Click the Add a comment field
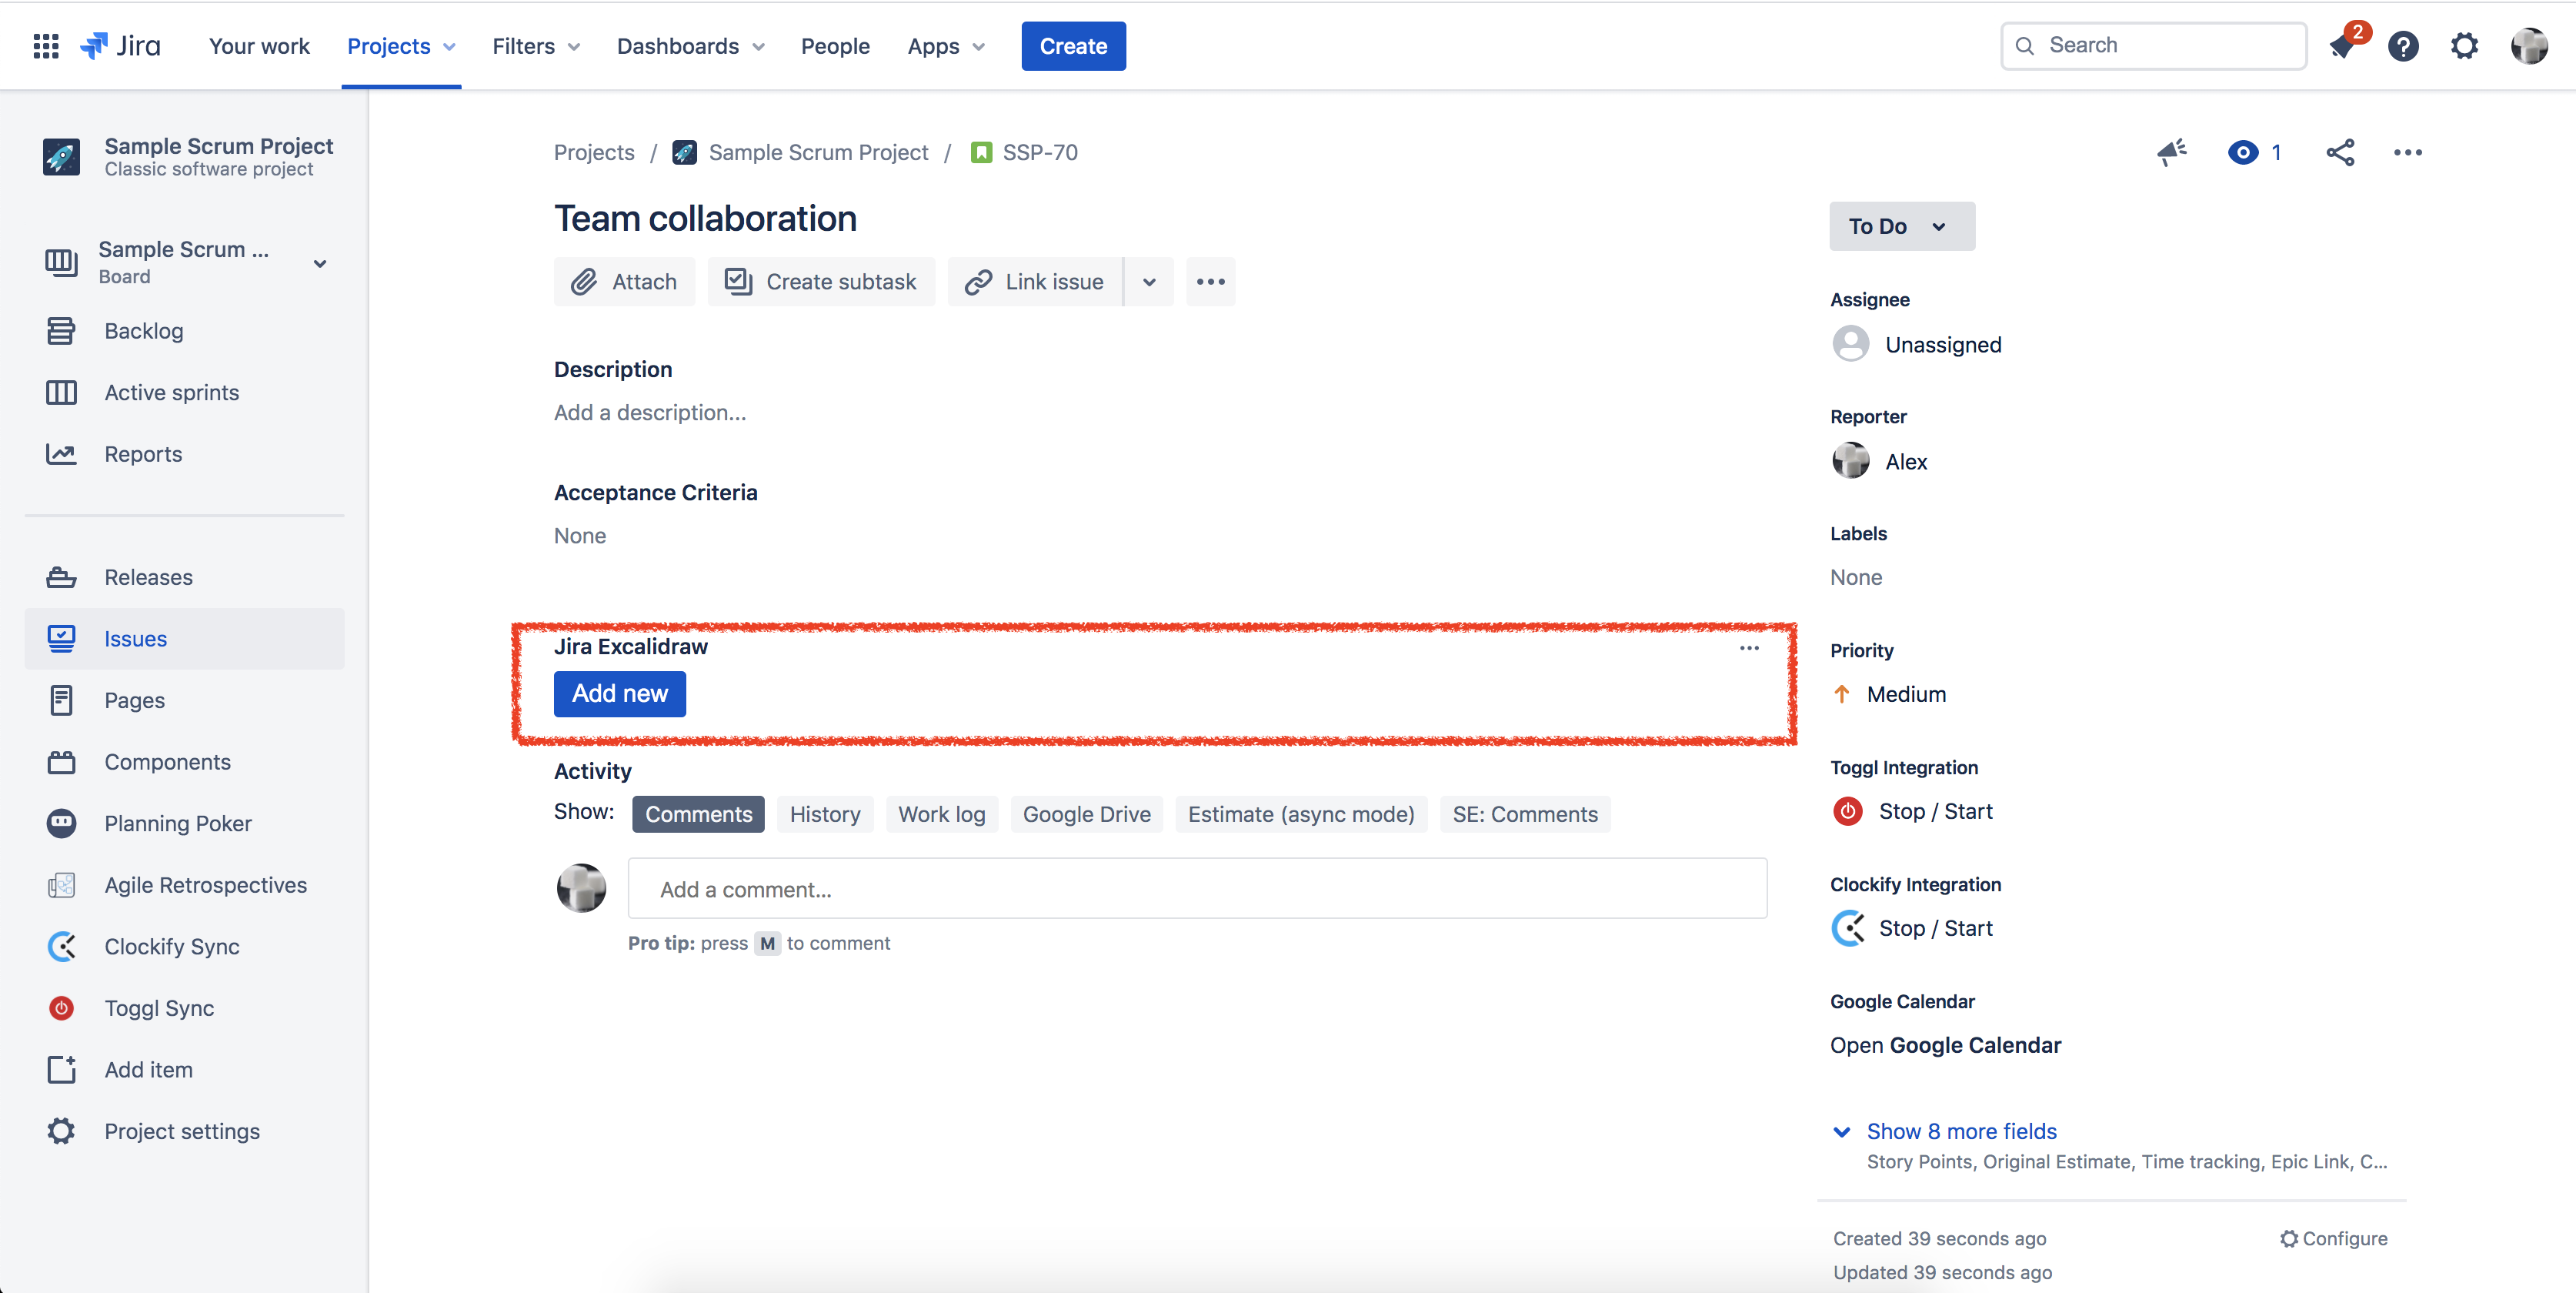The image size is (2576, 1293). 1196,889
